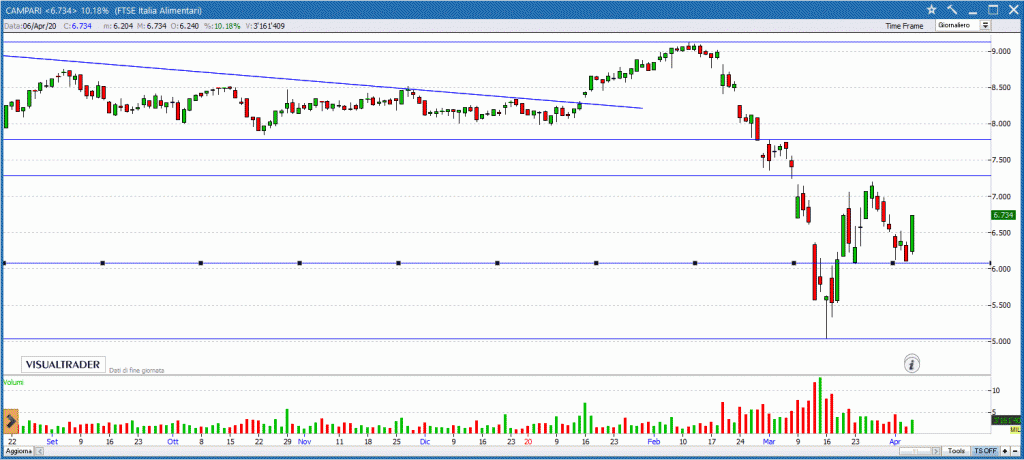Open the hammer settings tool in title bar
The height and width of the screenshot is (460, 1024).
[x=952, y=10]
